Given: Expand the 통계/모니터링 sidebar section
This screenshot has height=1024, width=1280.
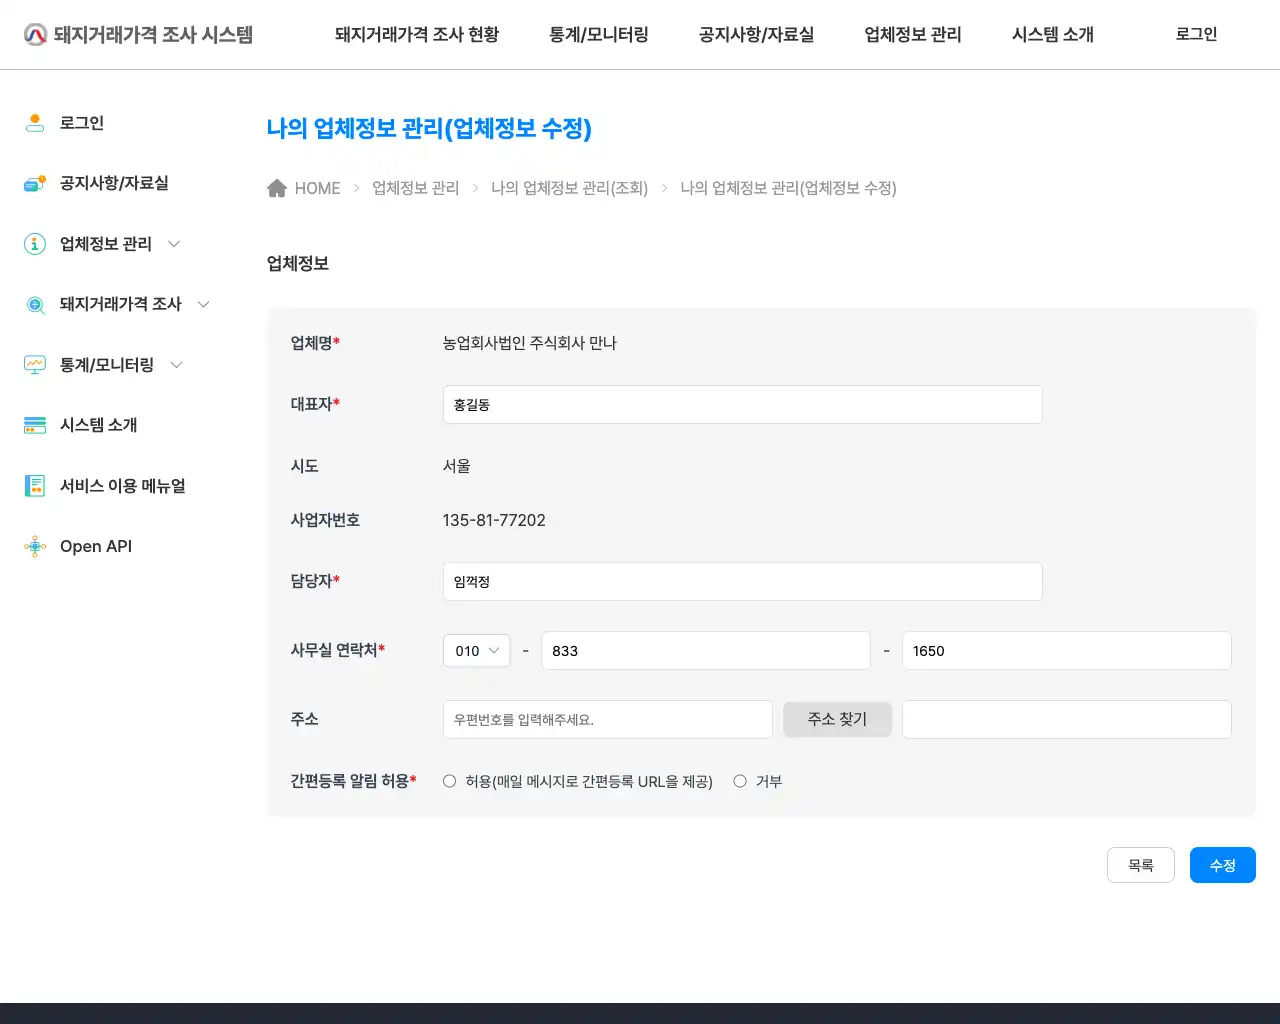Looking at the screenshot, I should (x=176, y=364).
